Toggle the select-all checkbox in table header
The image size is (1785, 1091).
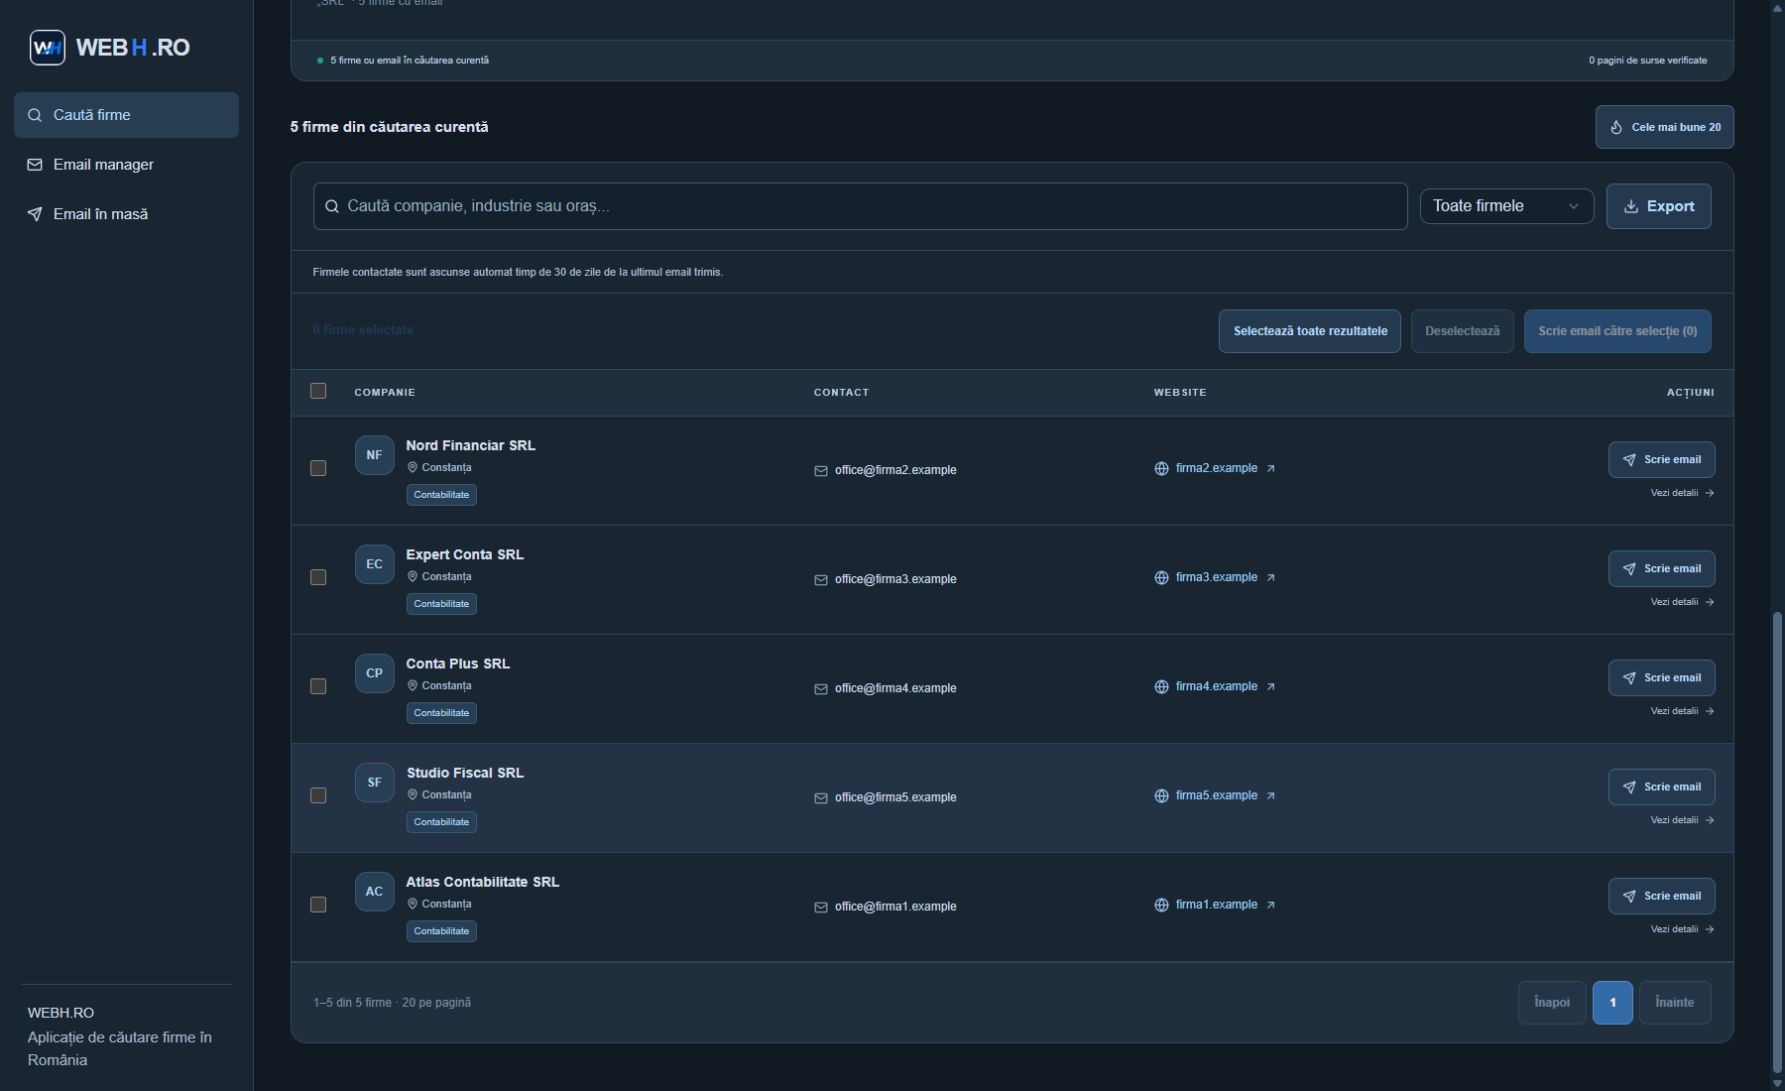click(x=318, y=391)
